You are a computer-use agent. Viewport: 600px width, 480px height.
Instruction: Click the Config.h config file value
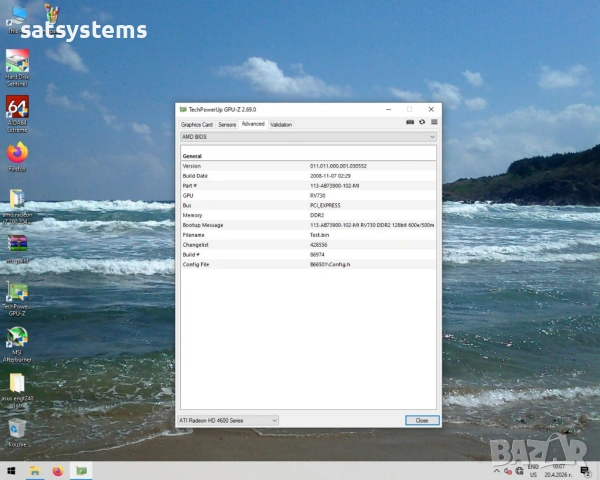330,264
